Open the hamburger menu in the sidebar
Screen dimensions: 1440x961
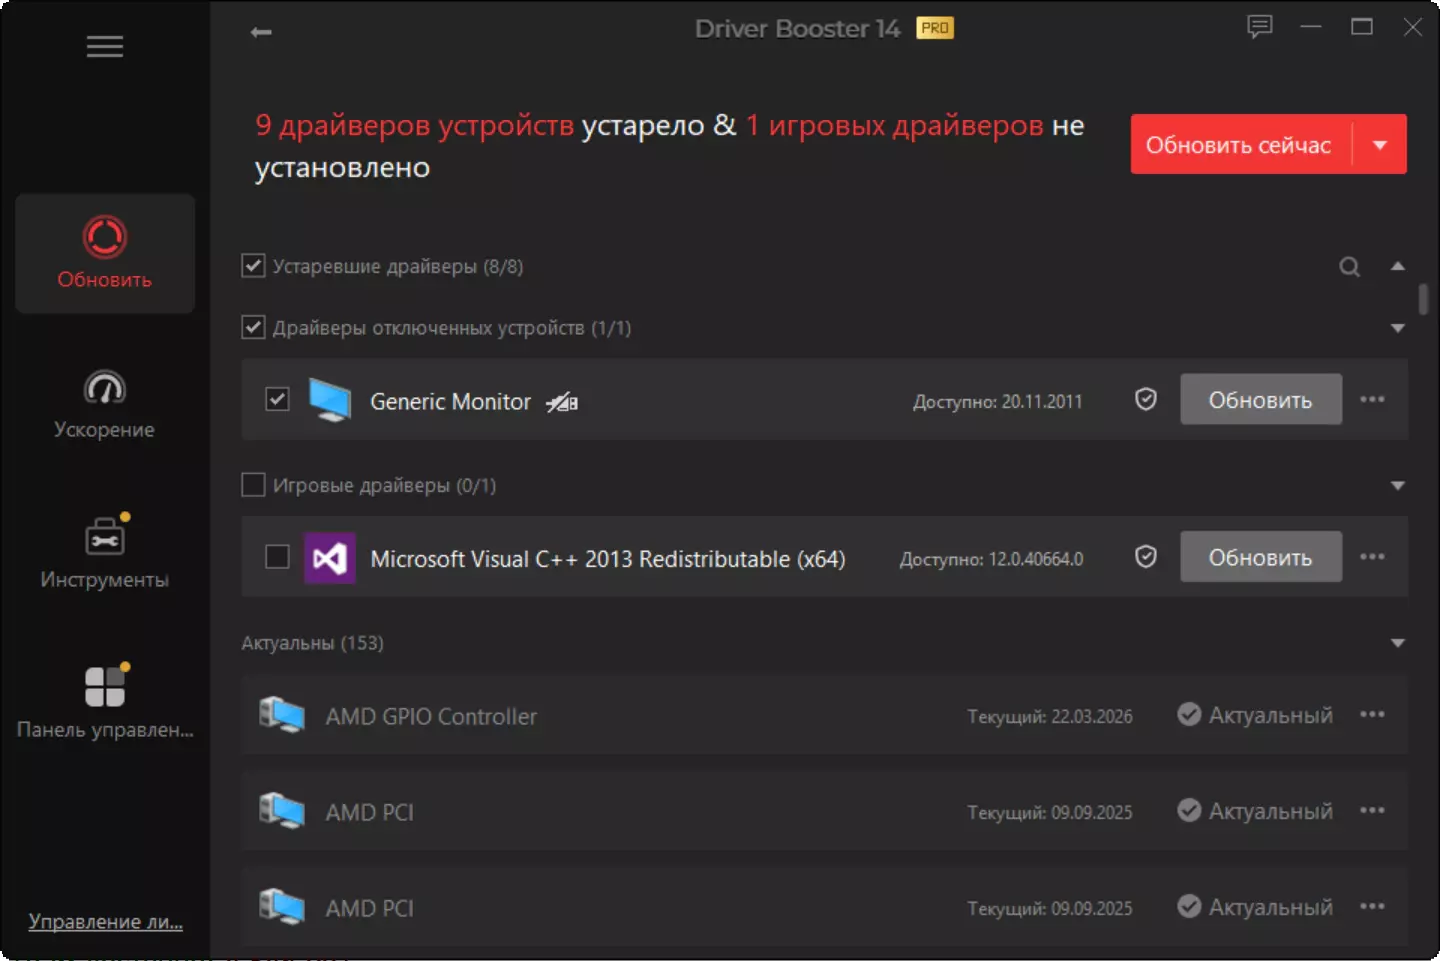tap(105, 47)
